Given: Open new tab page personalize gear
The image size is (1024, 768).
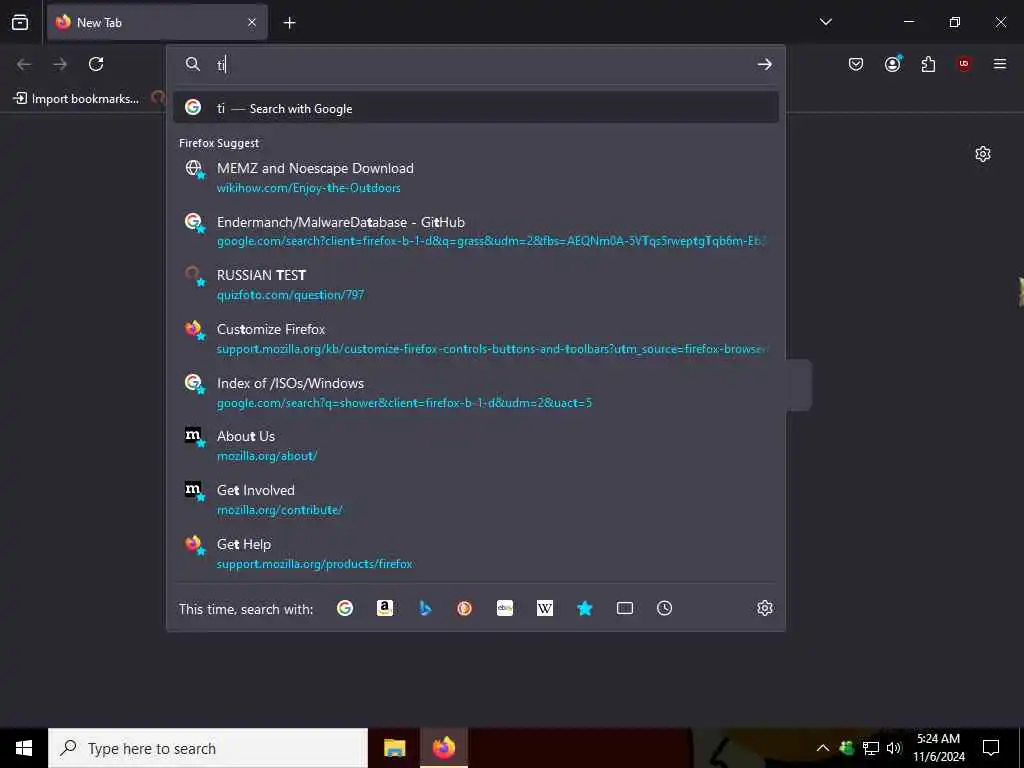Looking at the screenshot, I should point(983,154).
